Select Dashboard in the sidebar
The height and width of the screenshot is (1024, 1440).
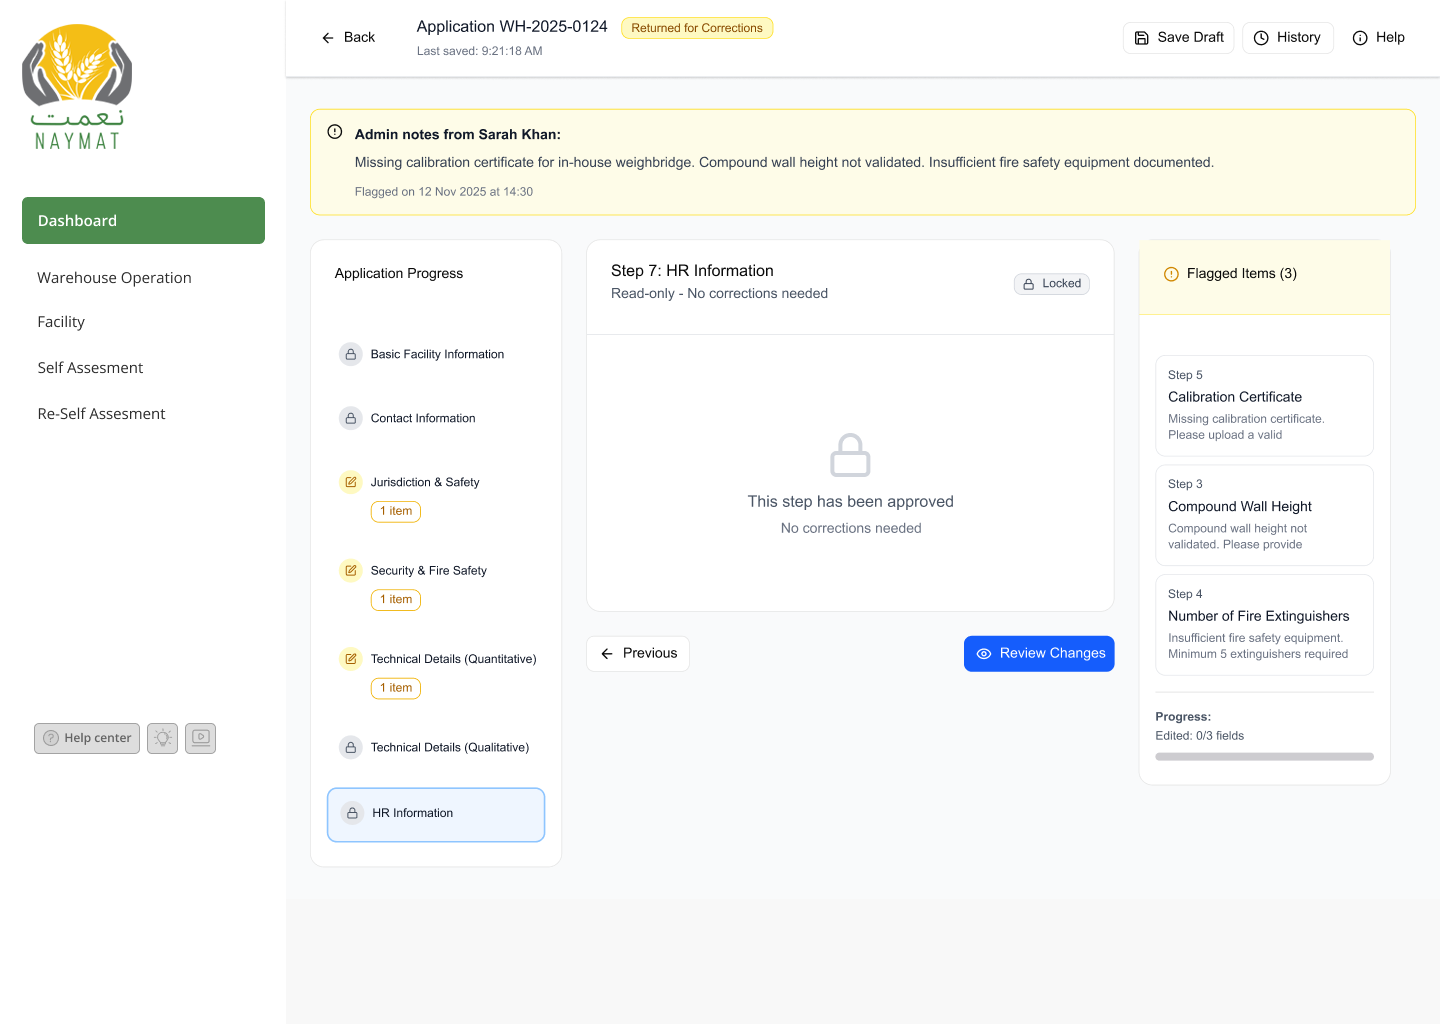pyautogui.click(x=143, y=220)
